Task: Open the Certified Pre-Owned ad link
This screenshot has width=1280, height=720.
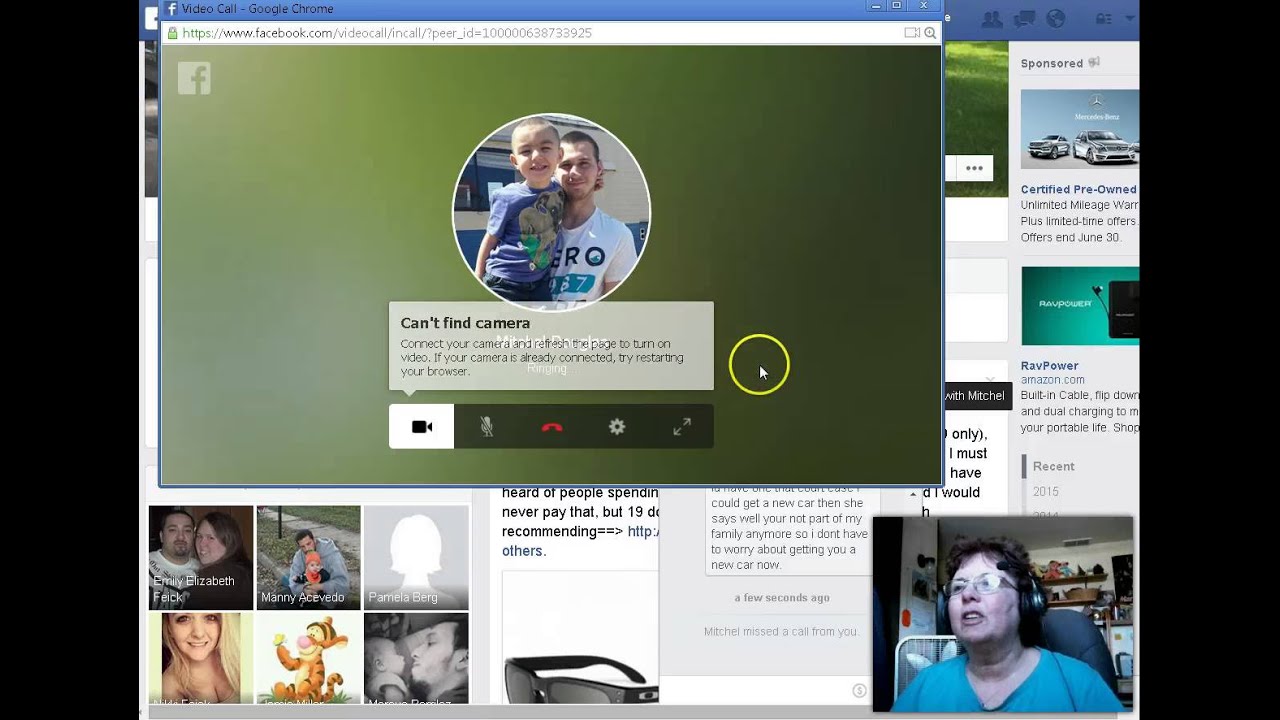Action: pyautogui.click(x=1079, y=189)
